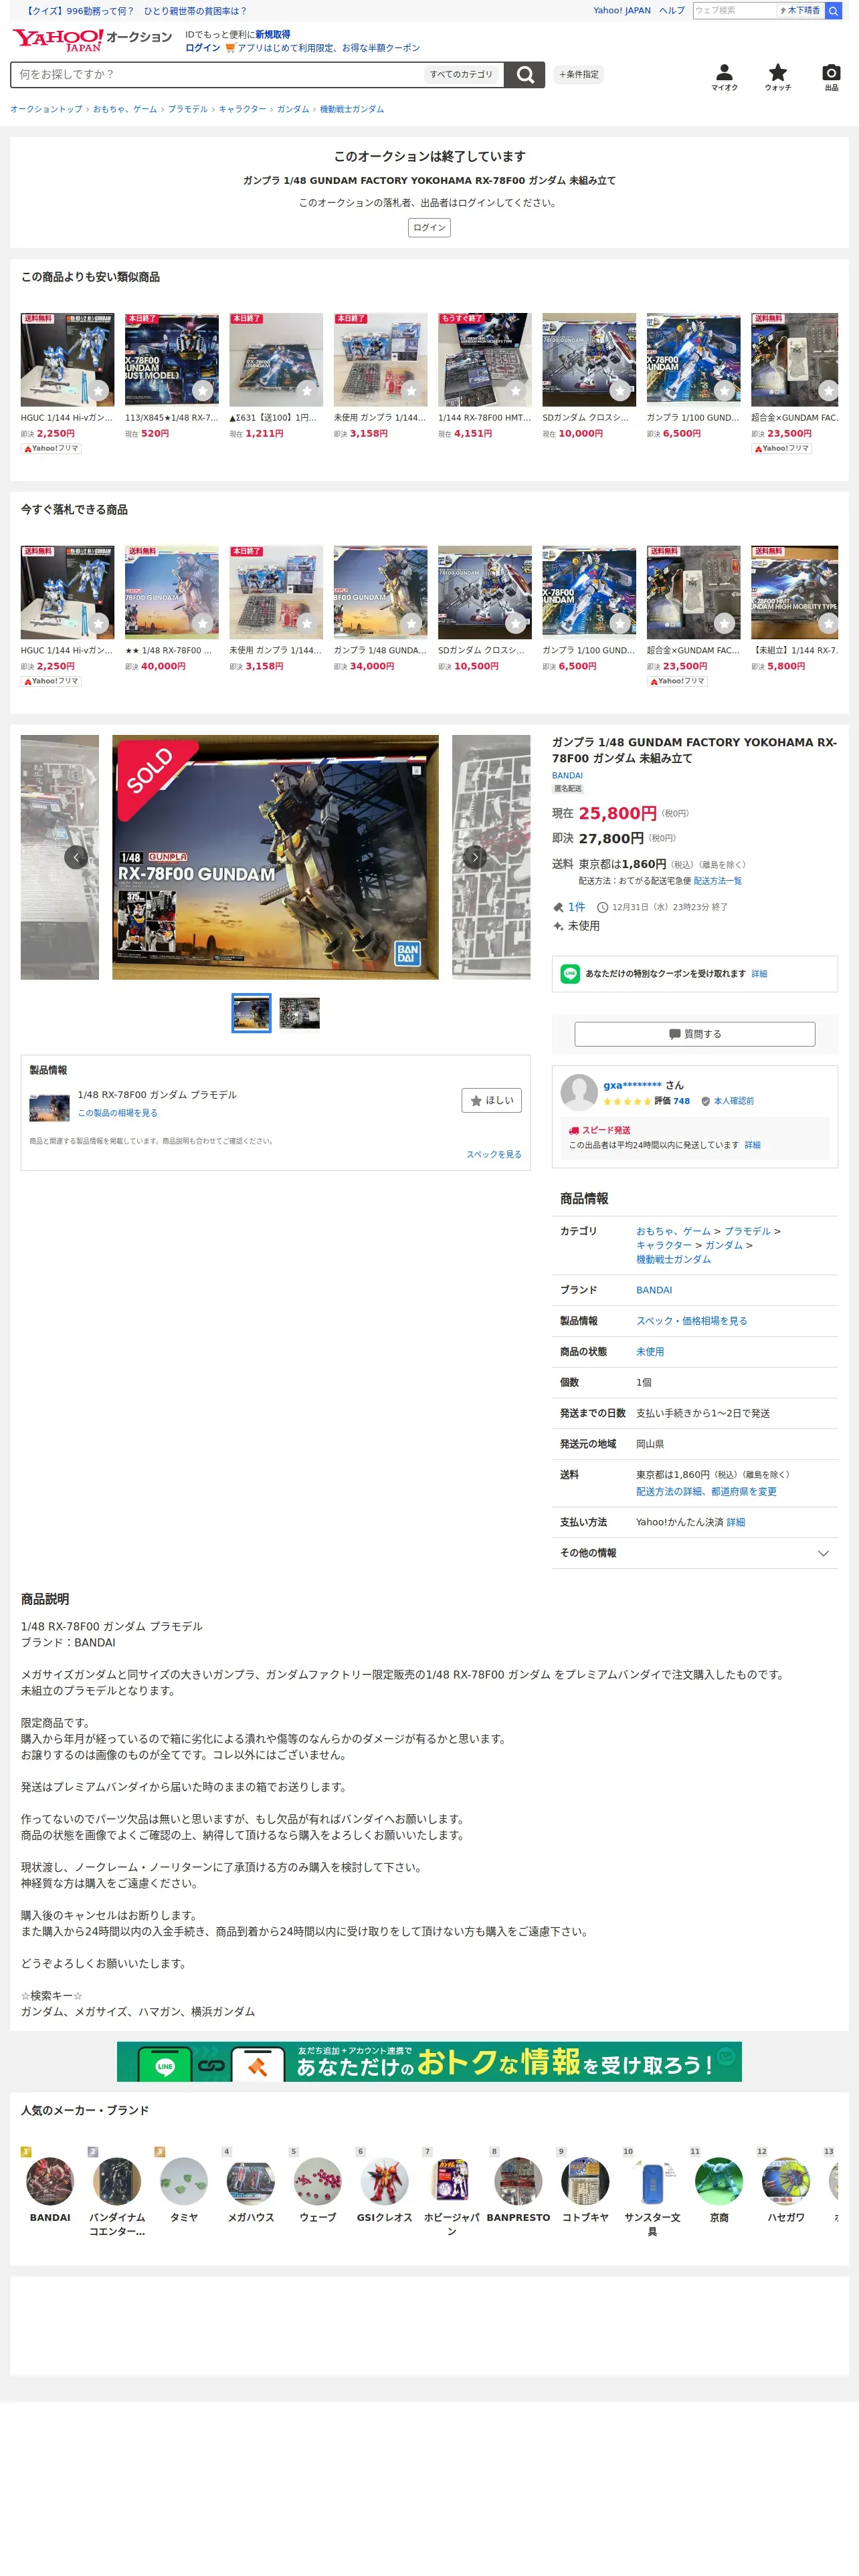The height and width of the screenshot is (2576, 859).
Task: Click the 質問する button
Action: [694, 1034]
